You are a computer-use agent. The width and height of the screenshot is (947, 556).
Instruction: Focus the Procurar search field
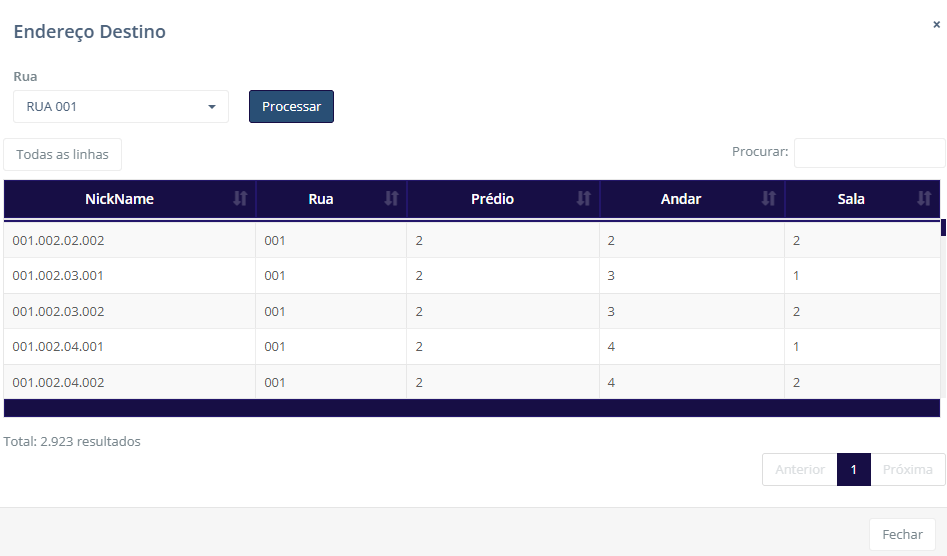coord(869,153)
